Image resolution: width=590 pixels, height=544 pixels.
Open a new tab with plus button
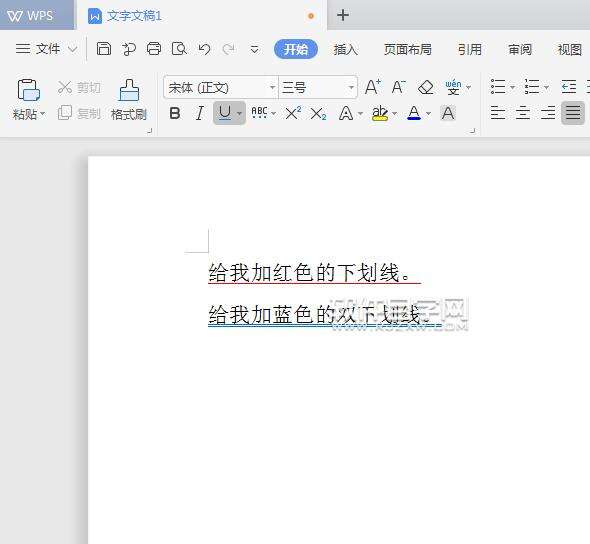point(343,15)
